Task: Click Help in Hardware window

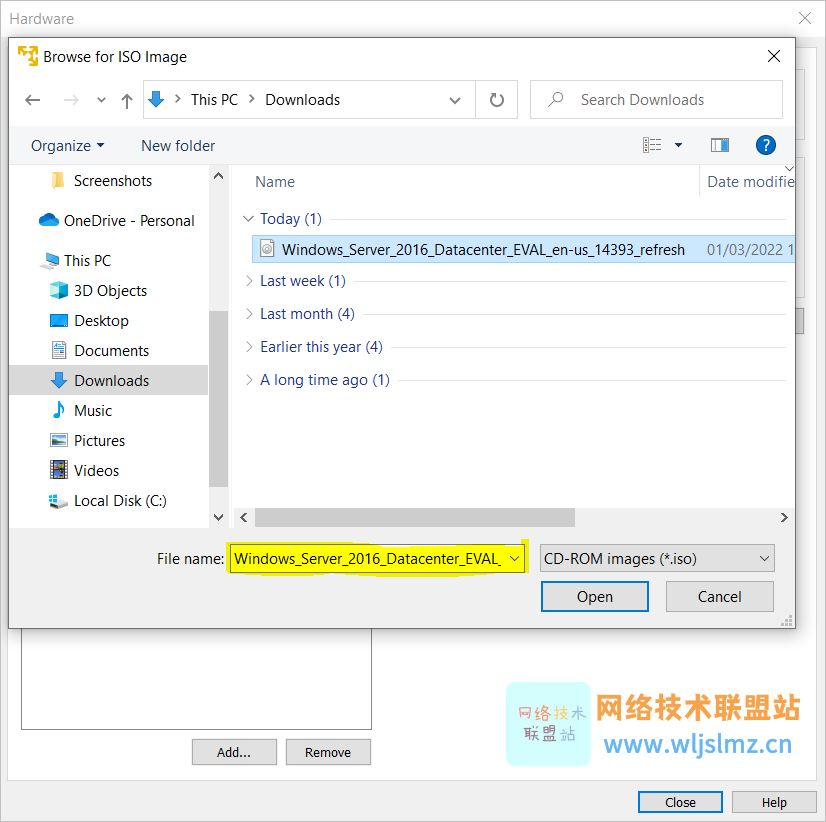Action: click(774, 802)
